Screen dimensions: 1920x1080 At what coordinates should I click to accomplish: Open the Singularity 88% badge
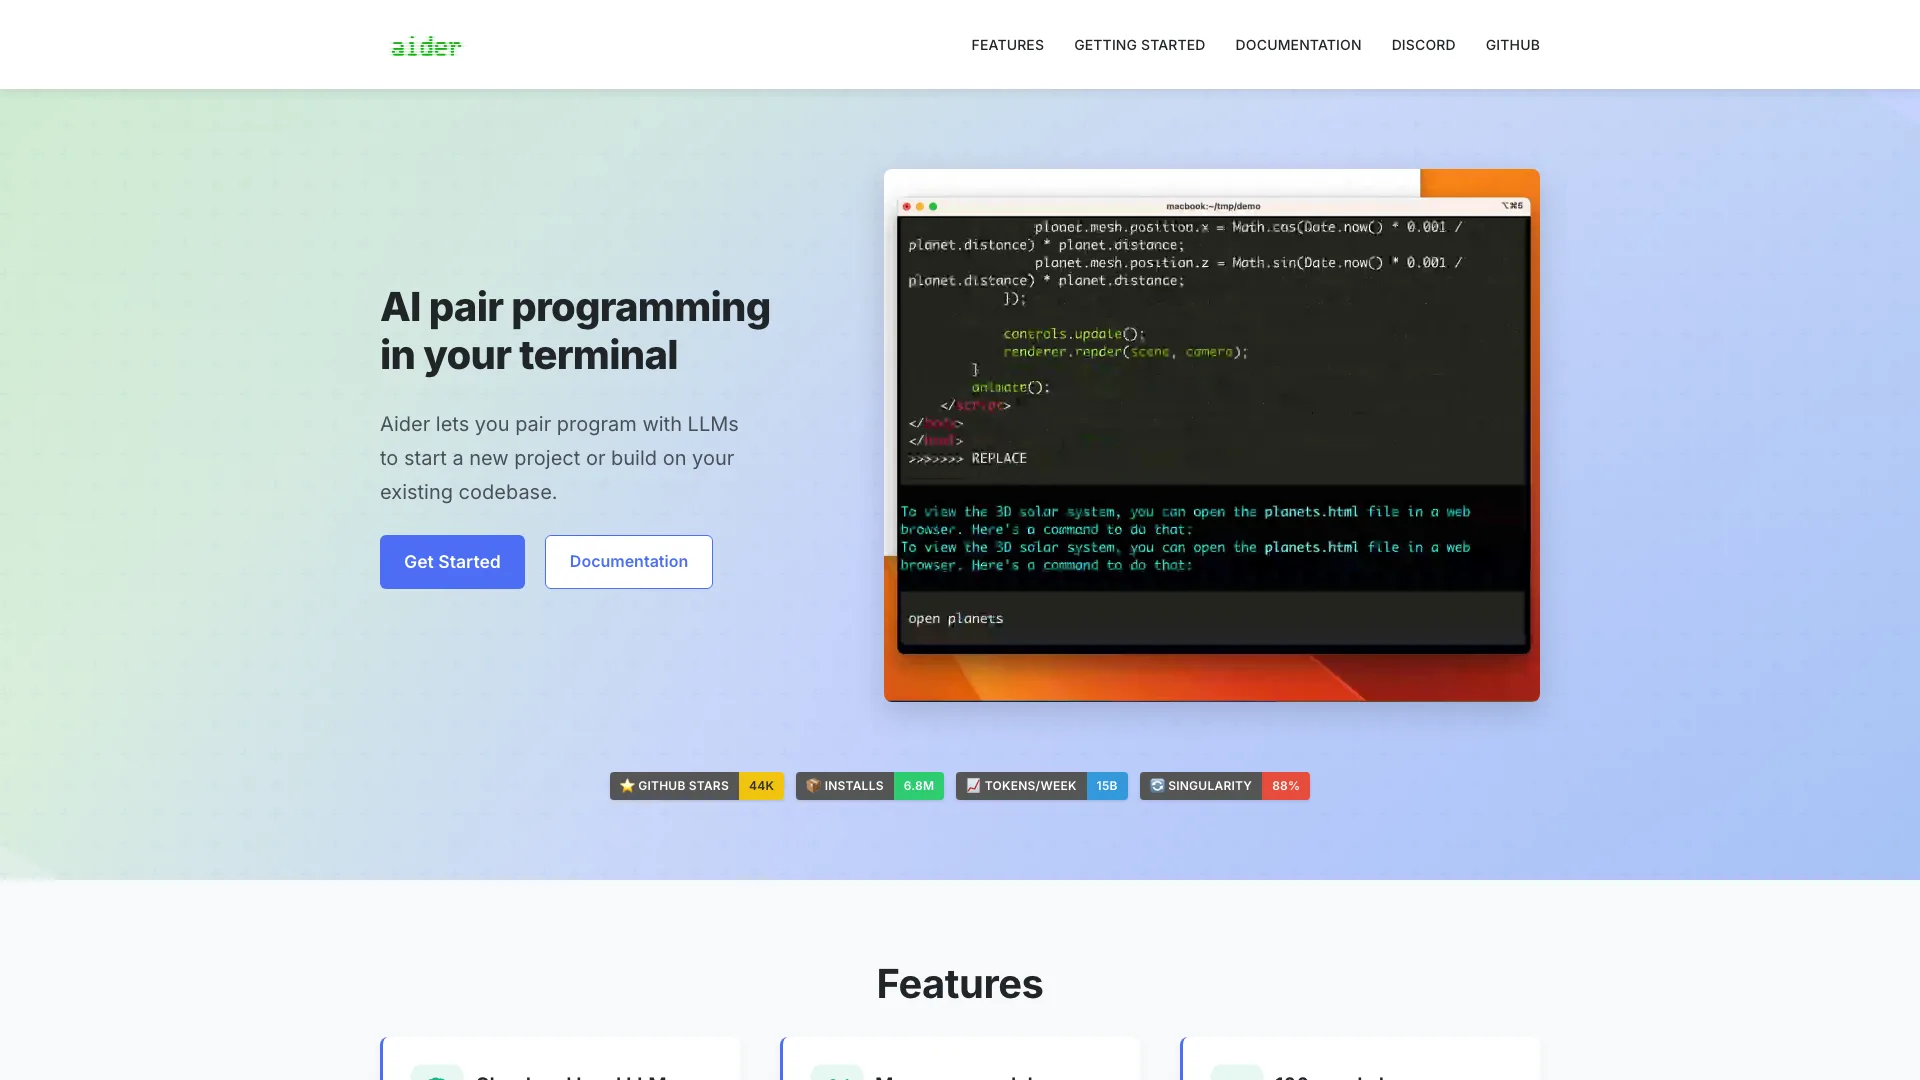[x=1225, y=786]
